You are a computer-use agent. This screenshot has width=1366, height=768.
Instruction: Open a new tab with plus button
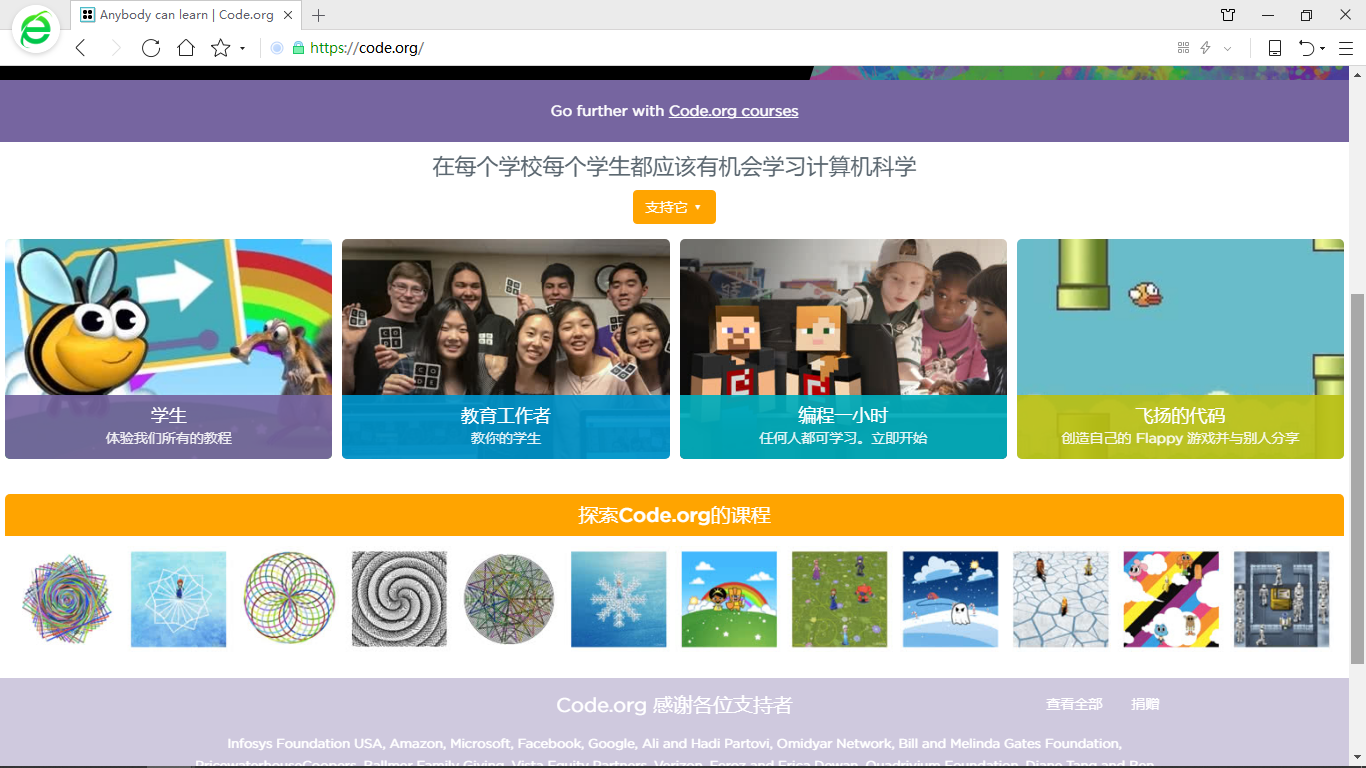[319, 15]
